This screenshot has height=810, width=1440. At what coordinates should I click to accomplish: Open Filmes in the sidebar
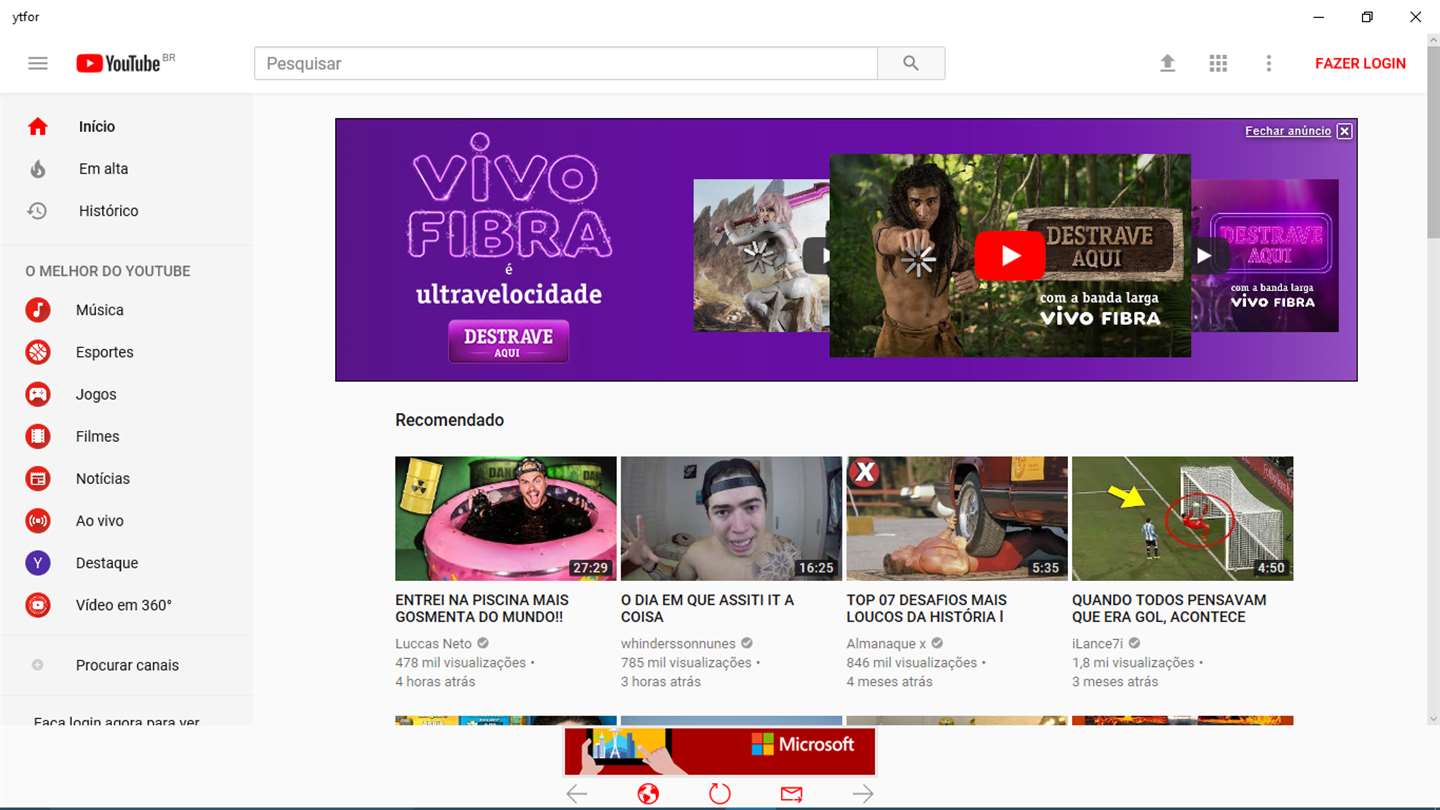point(98,436)
